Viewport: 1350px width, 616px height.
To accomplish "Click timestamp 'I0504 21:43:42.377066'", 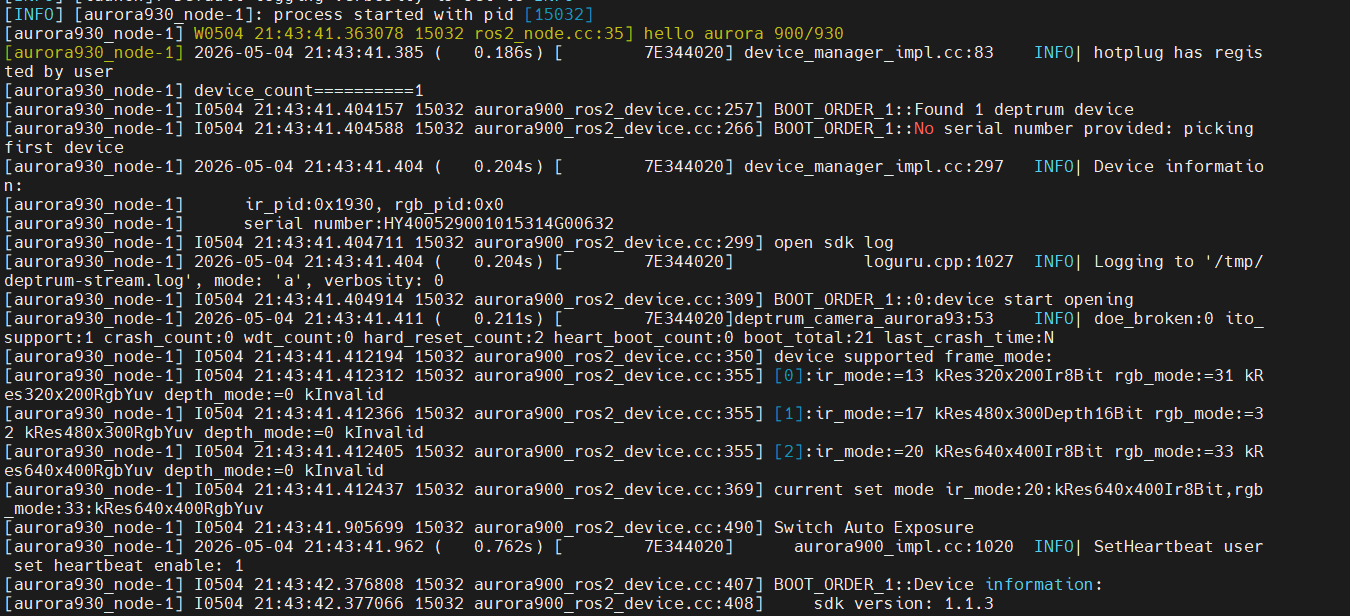I will tap(299, 603).
